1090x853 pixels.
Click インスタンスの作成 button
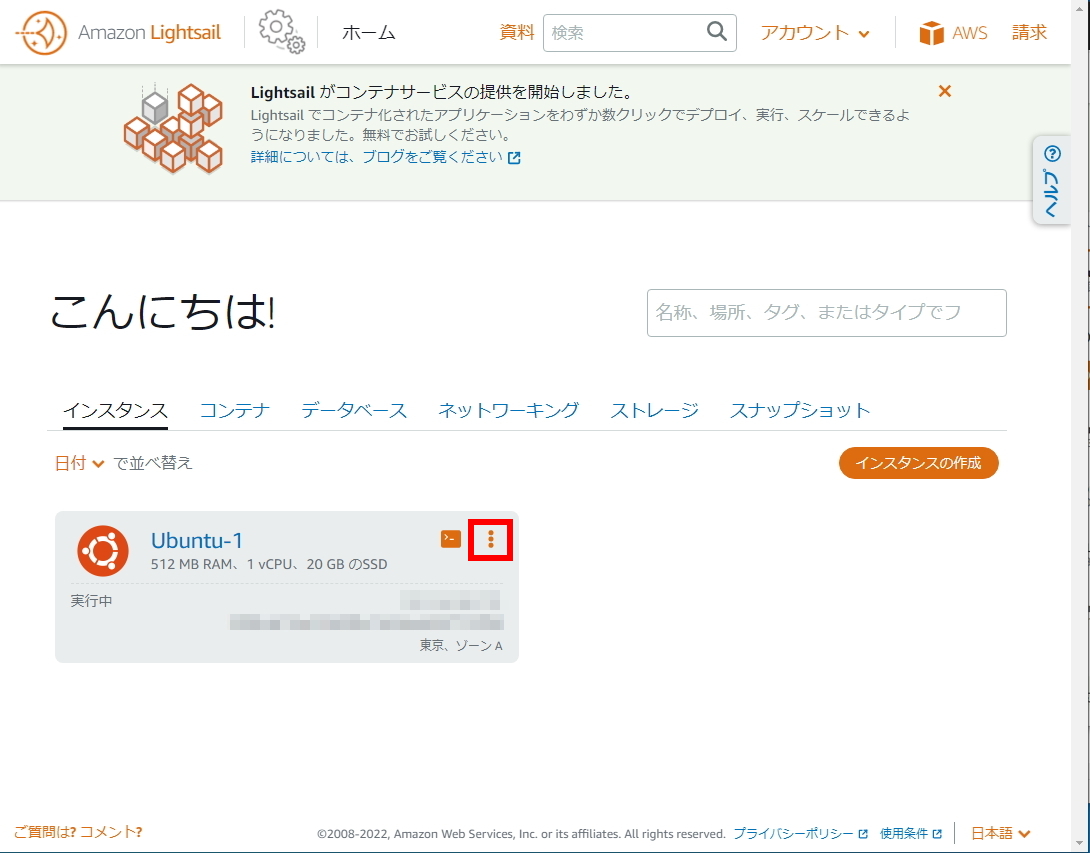(x=918, y=463)
